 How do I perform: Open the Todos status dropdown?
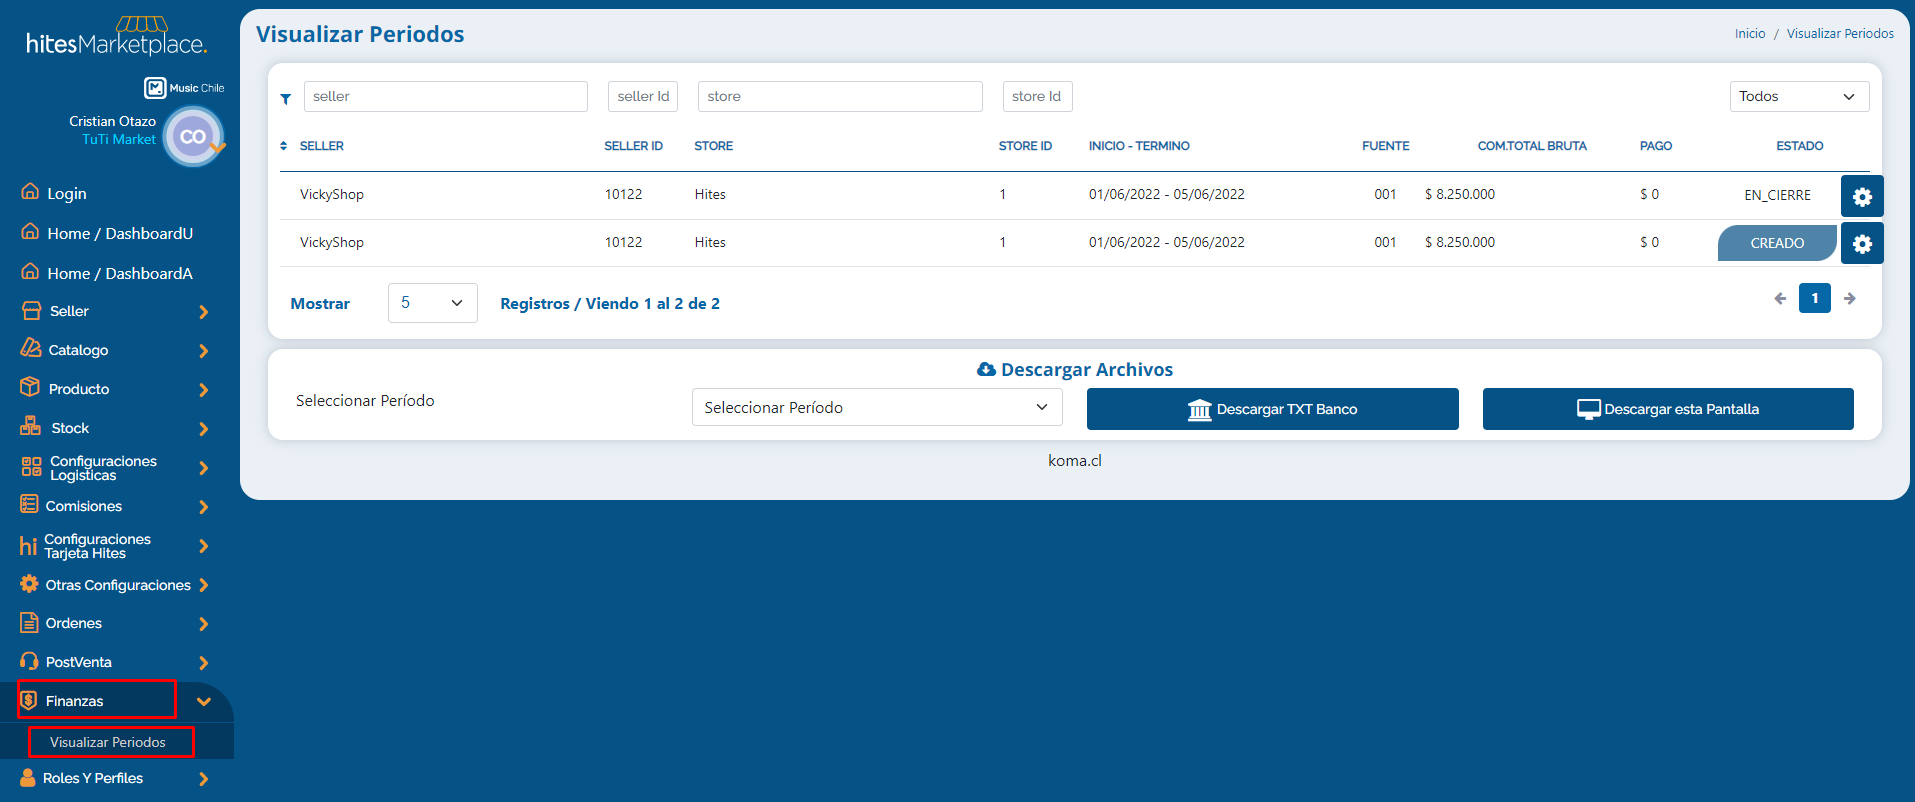pos(1799,96)
